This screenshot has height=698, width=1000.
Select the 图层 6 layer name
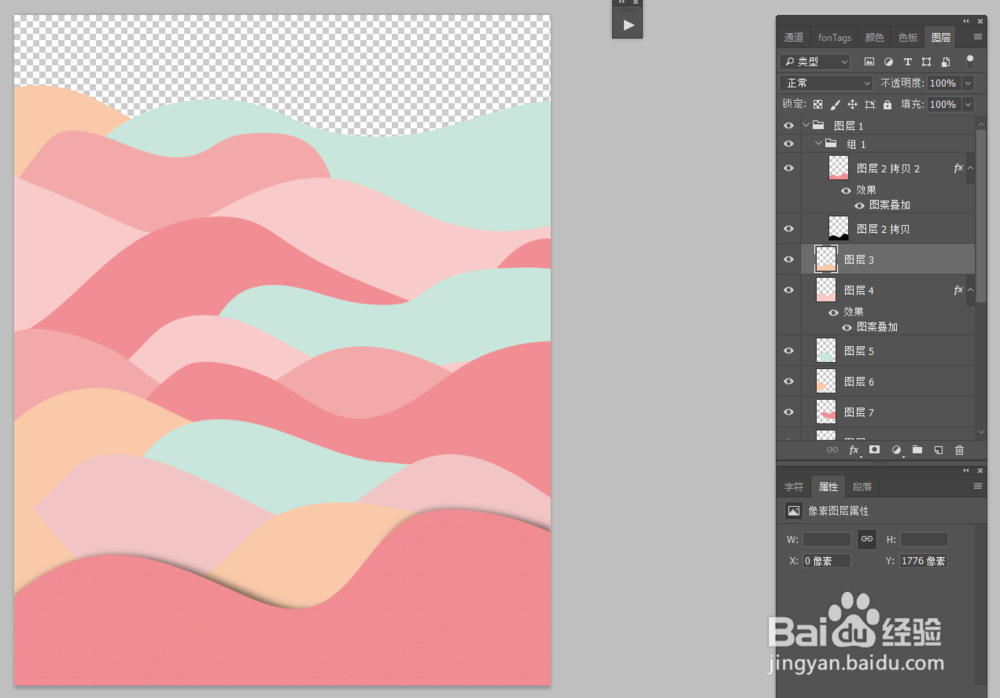tap(858, 382)
